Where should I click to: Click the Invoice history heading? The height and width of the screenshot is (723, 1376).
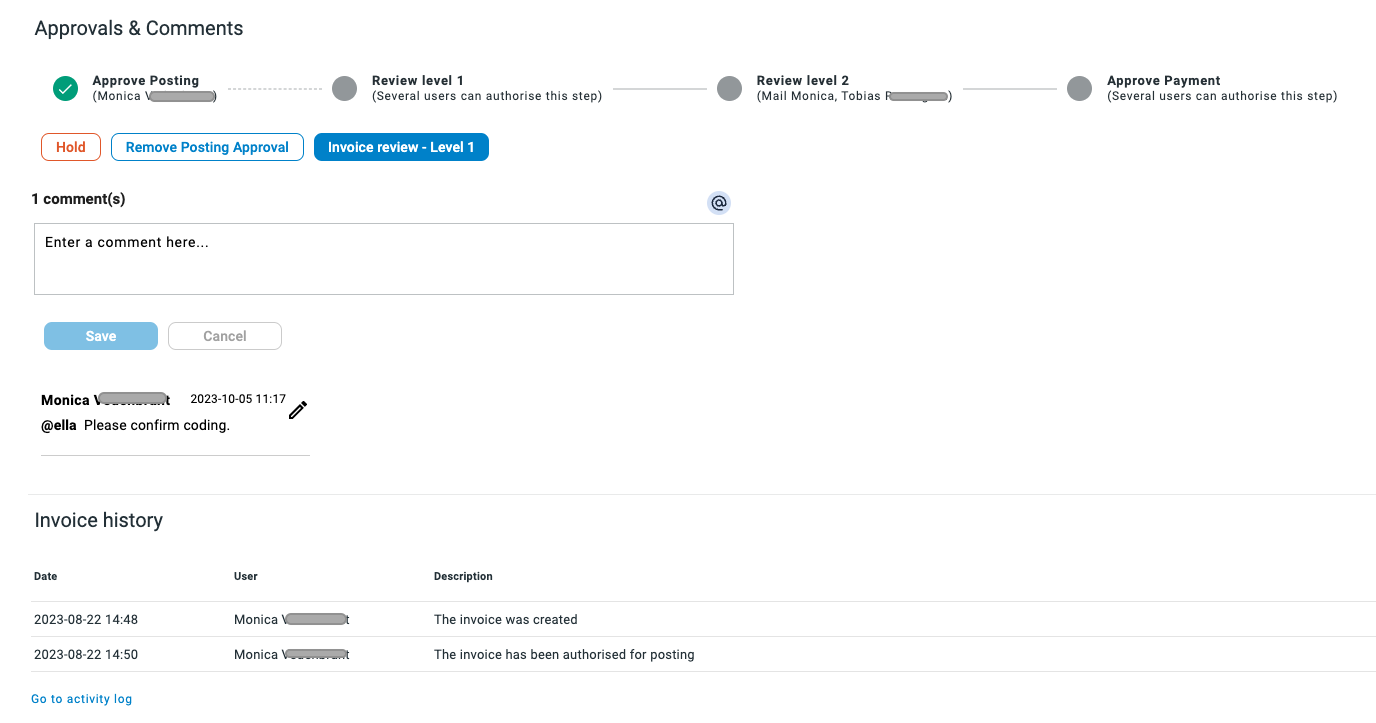(x=99, y=520)
